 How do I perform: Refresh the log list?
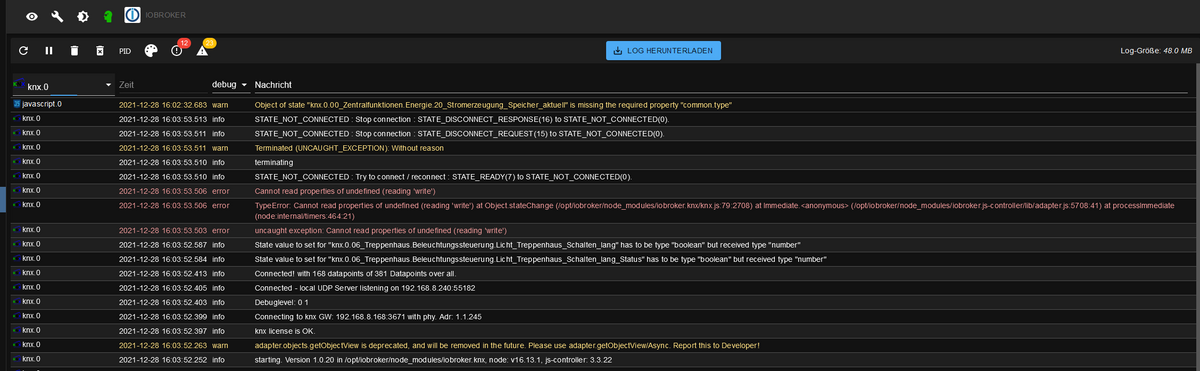point(23,50)
